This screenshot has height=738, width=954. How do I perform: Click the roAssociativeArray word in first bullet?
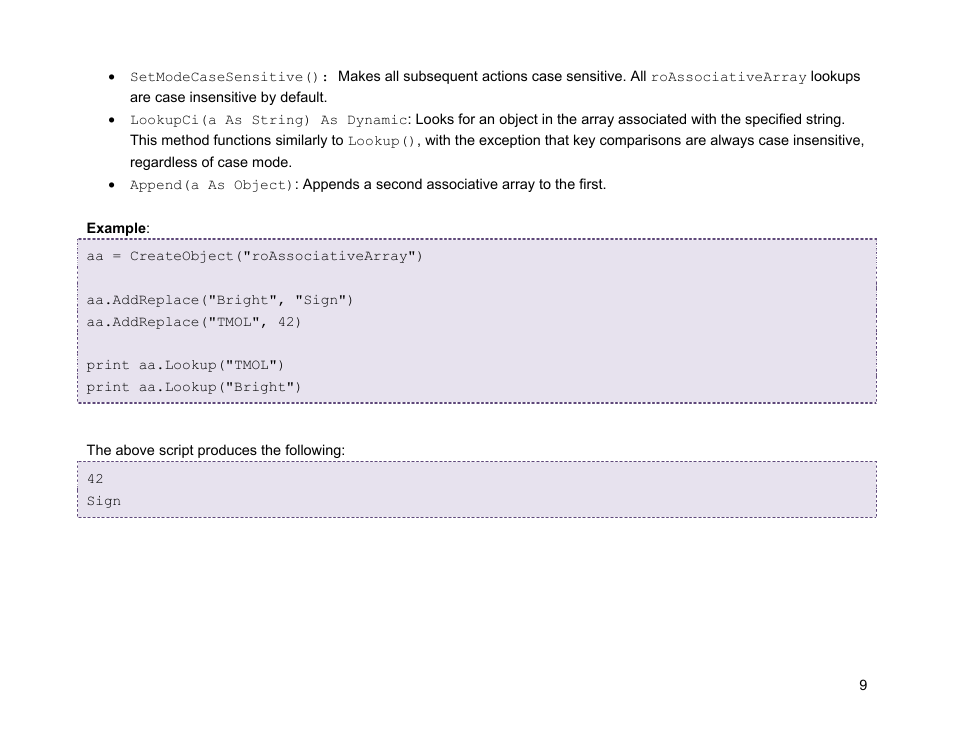tap(728, 77)
